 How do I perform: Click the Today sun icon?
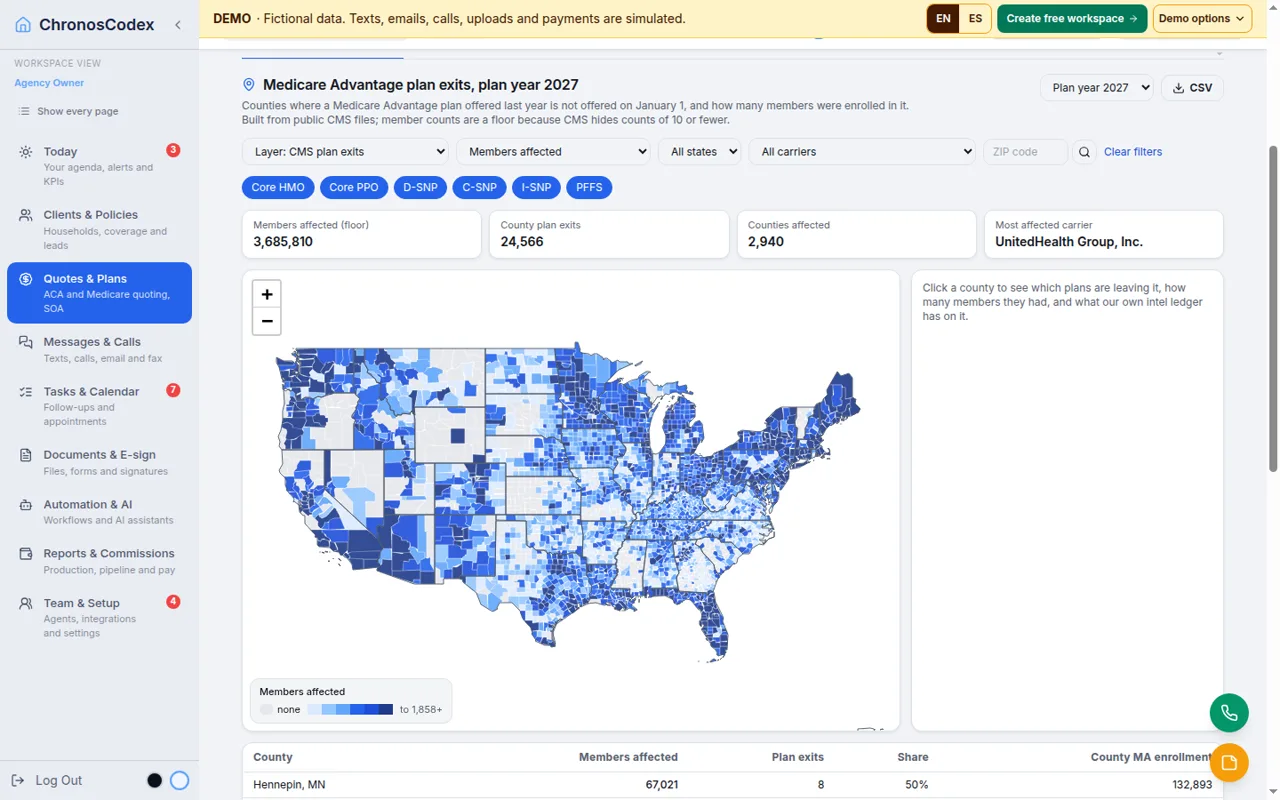click(25, 152)
